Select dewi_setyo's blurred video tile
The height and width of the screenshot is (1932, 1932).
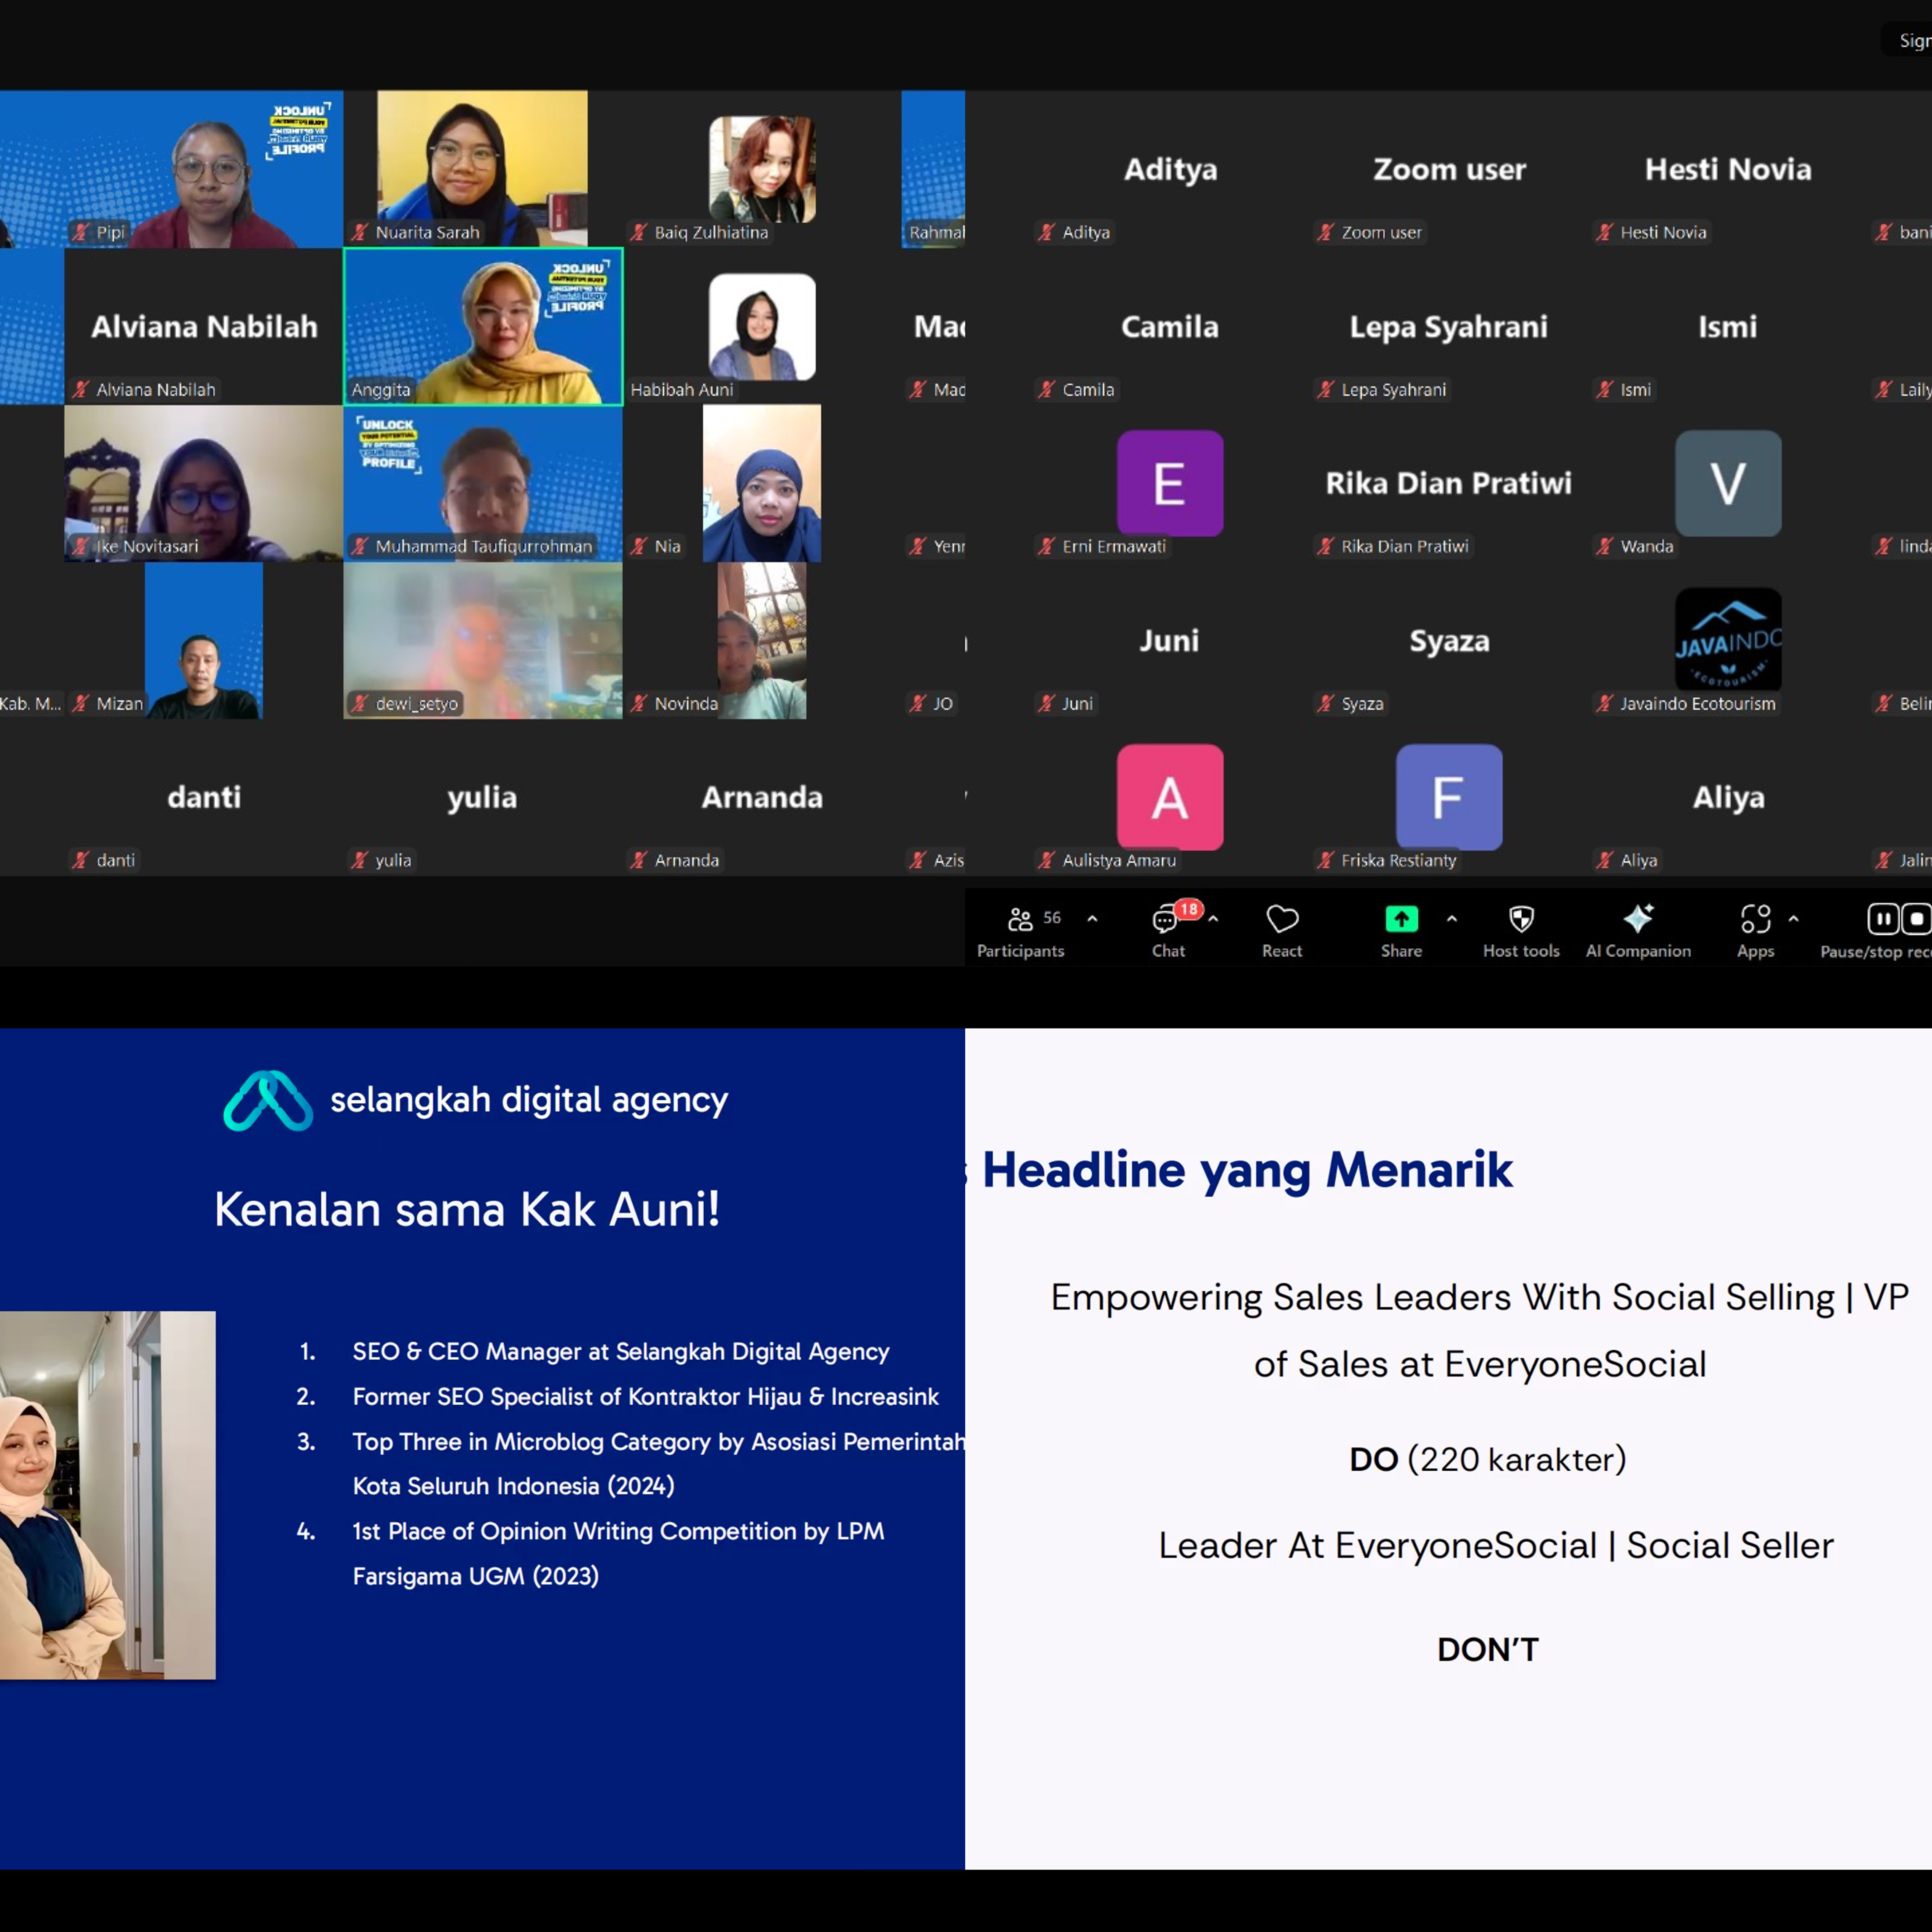(483, 640)
